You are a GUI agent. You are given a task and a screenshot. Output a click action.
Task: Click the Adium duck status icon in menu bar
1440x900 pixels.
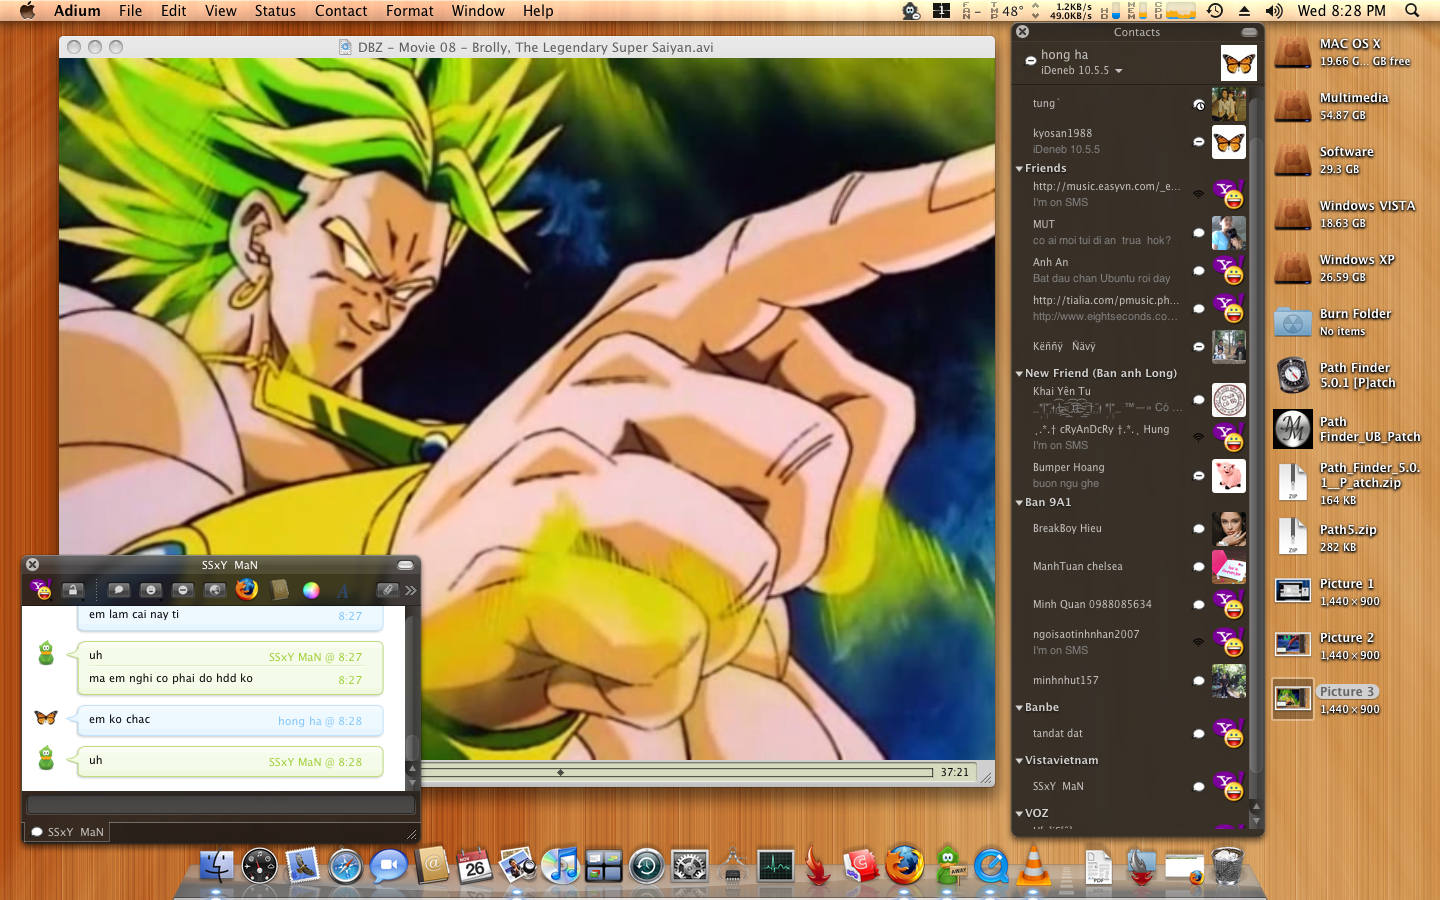(x=911, y=11)
